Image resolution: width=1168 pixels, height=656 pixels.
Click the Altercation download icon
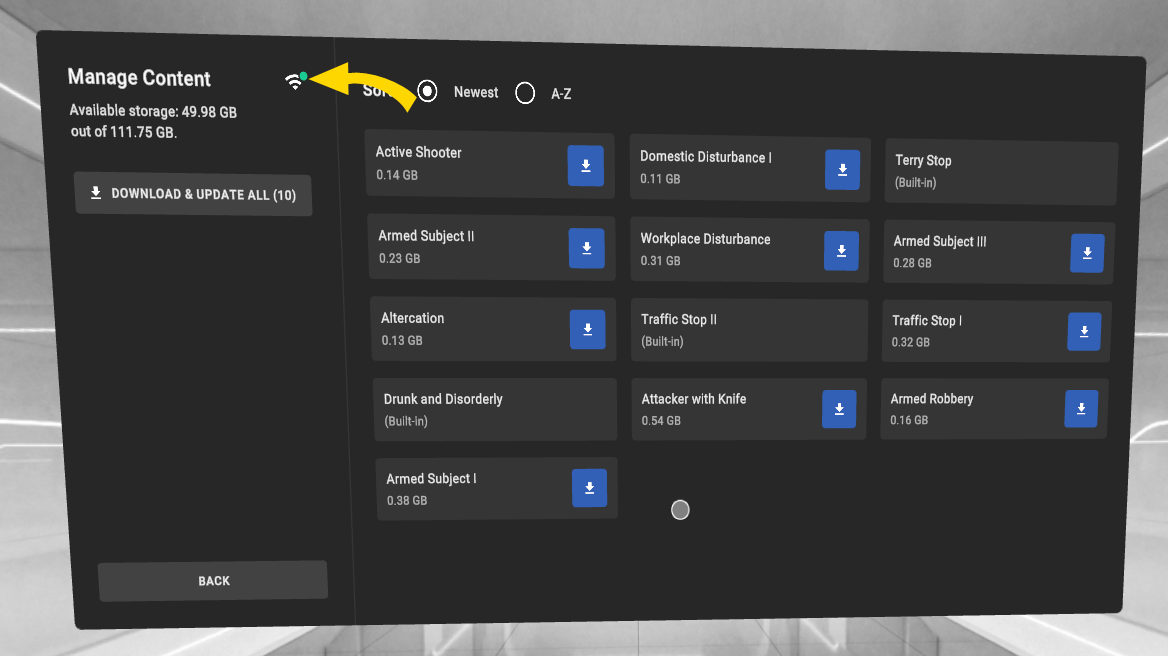587,329
